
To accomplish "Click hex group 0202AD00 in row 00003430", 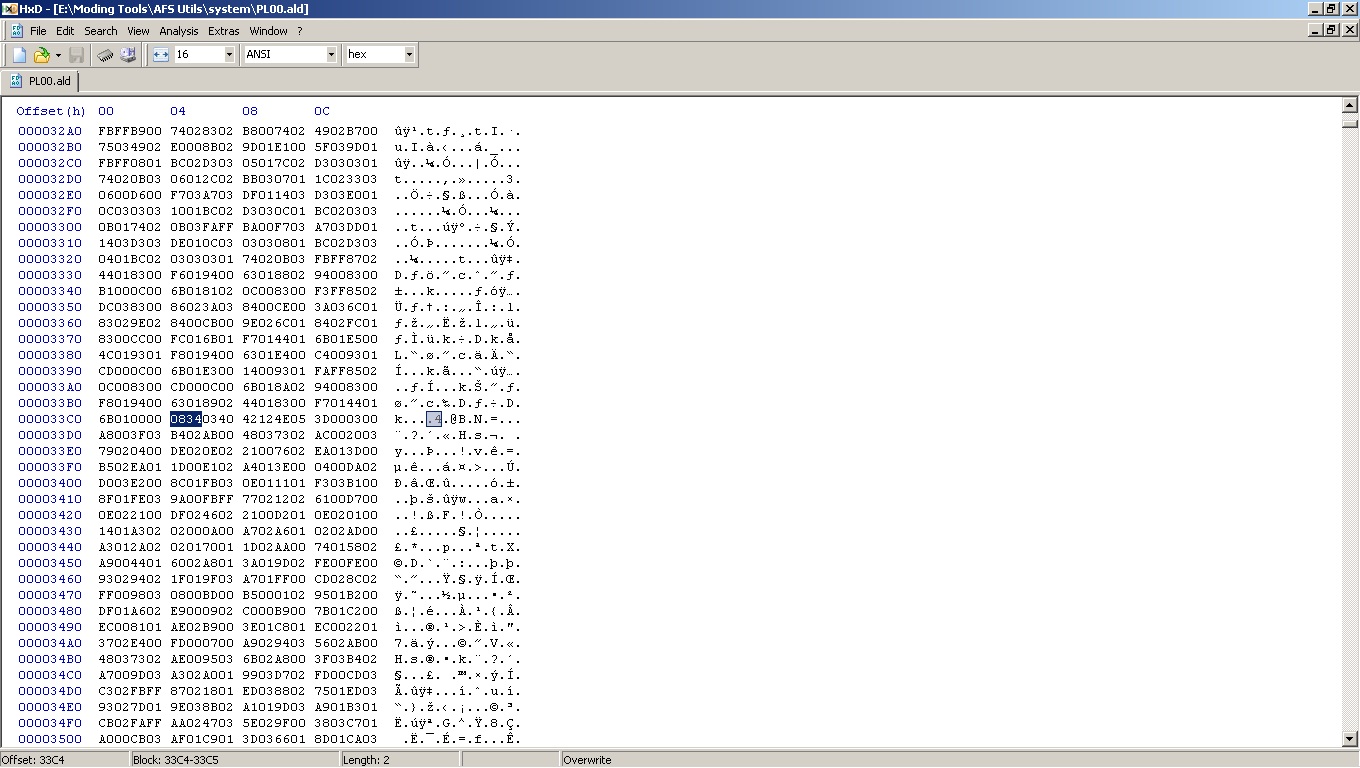I will click(346, 531).
